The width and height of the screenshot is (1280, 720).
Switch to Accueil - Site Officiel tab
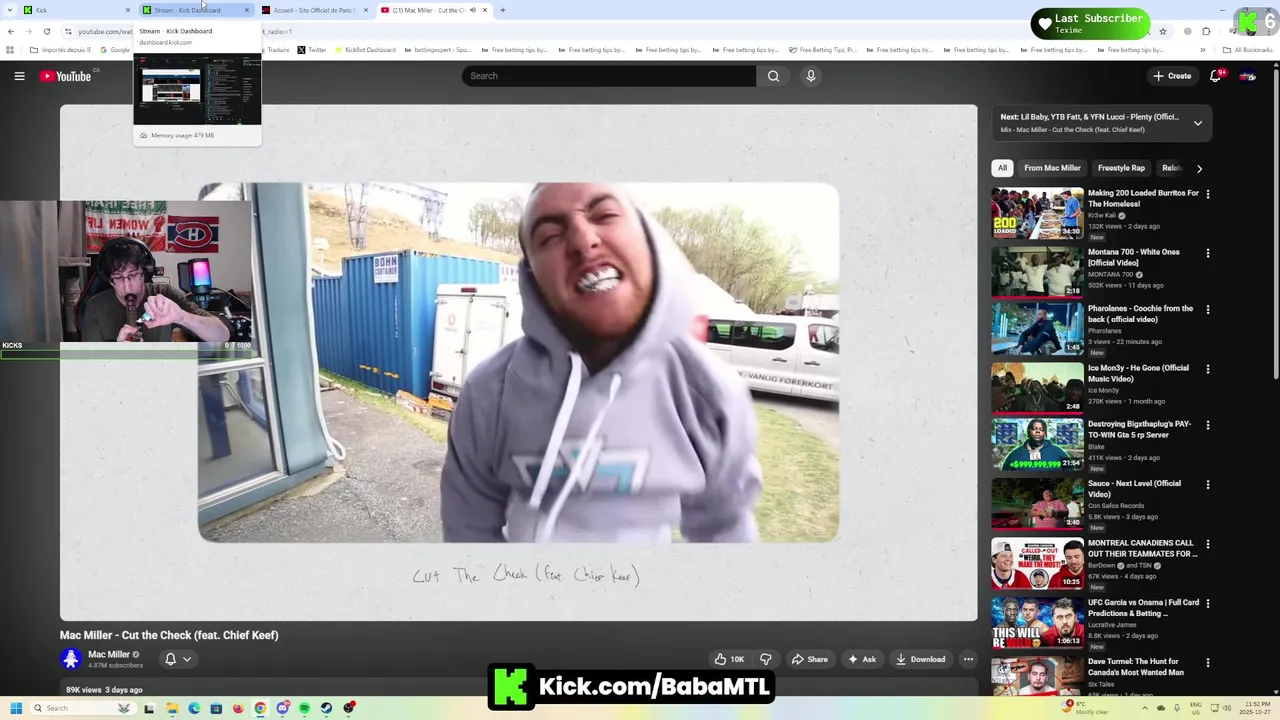pyautogui.click(x=315, y=10)
